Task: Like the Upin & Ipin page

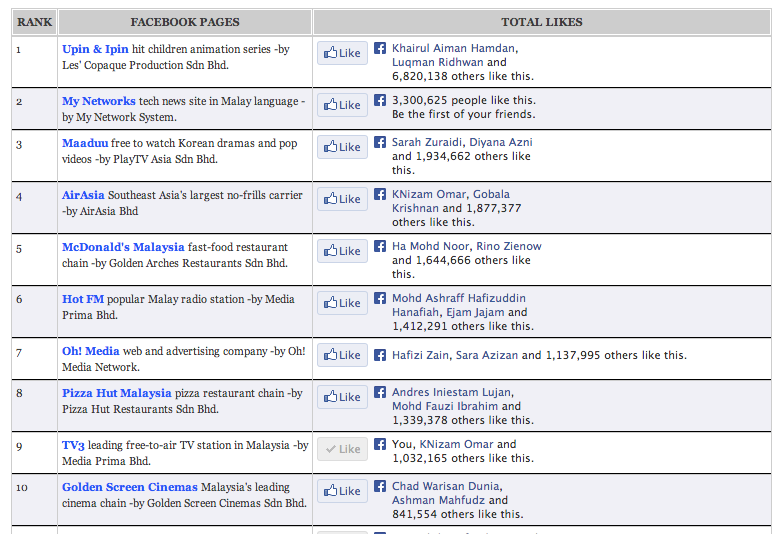Action: pos(342,53)
